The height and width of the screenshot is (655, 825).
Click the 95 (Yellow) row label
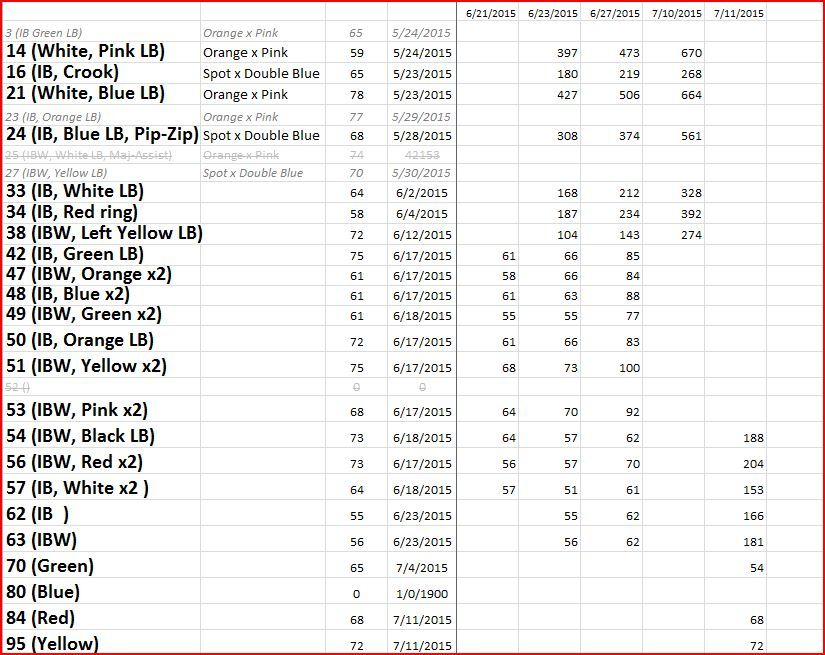tap(52, 644)
